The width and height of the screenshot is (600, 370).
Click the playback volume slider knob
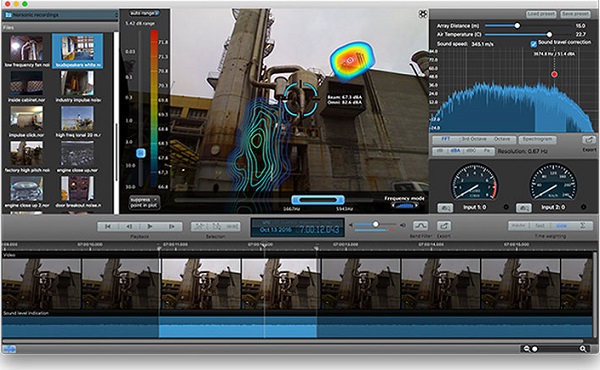(375, 224)
